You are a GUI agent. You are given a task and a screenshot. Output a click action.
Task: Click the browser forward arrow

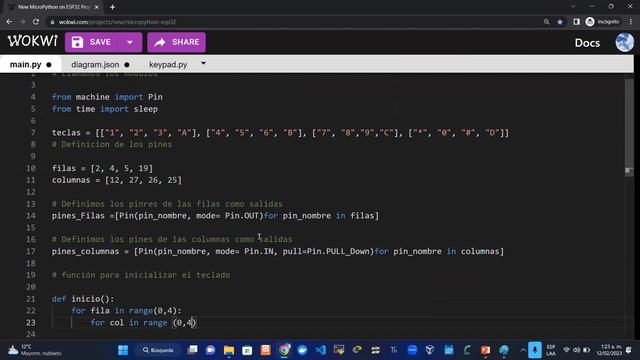pos(22,22)
